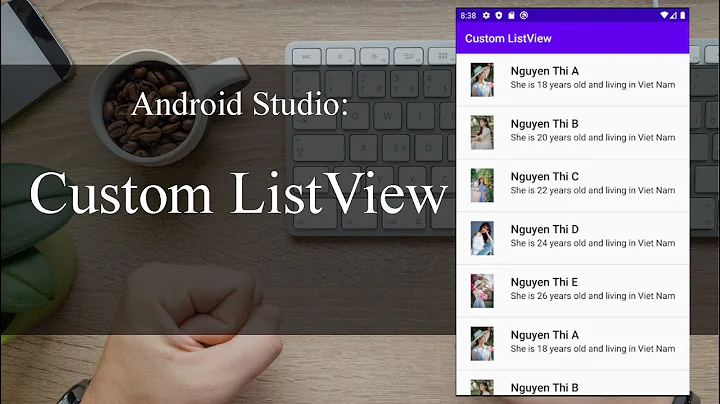Select Nguyen Thi C name
This screenshot has height=404, width=720.
click(x=545, y=177)
